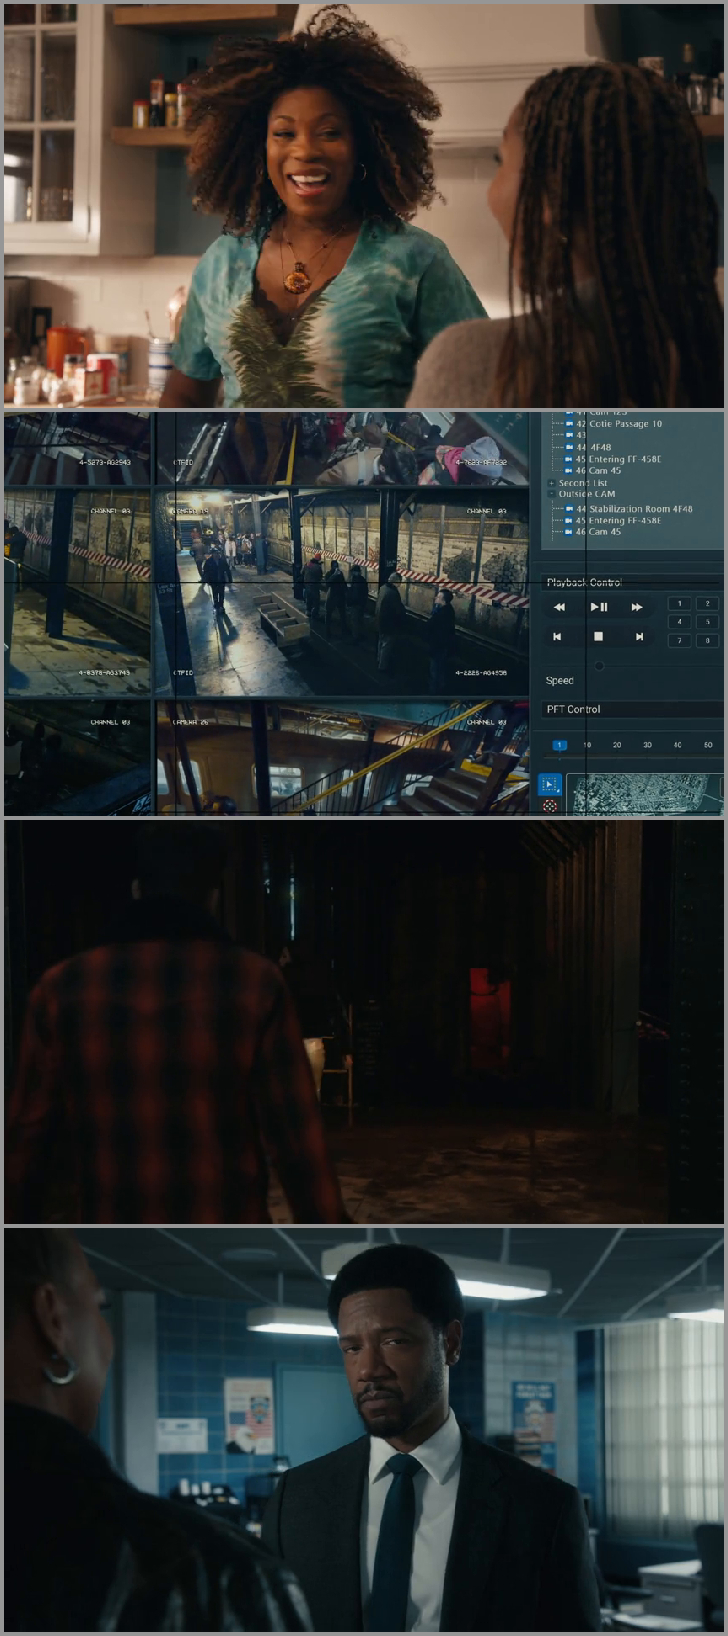Click the 30 mark on PFT scale

pos(647,745)
